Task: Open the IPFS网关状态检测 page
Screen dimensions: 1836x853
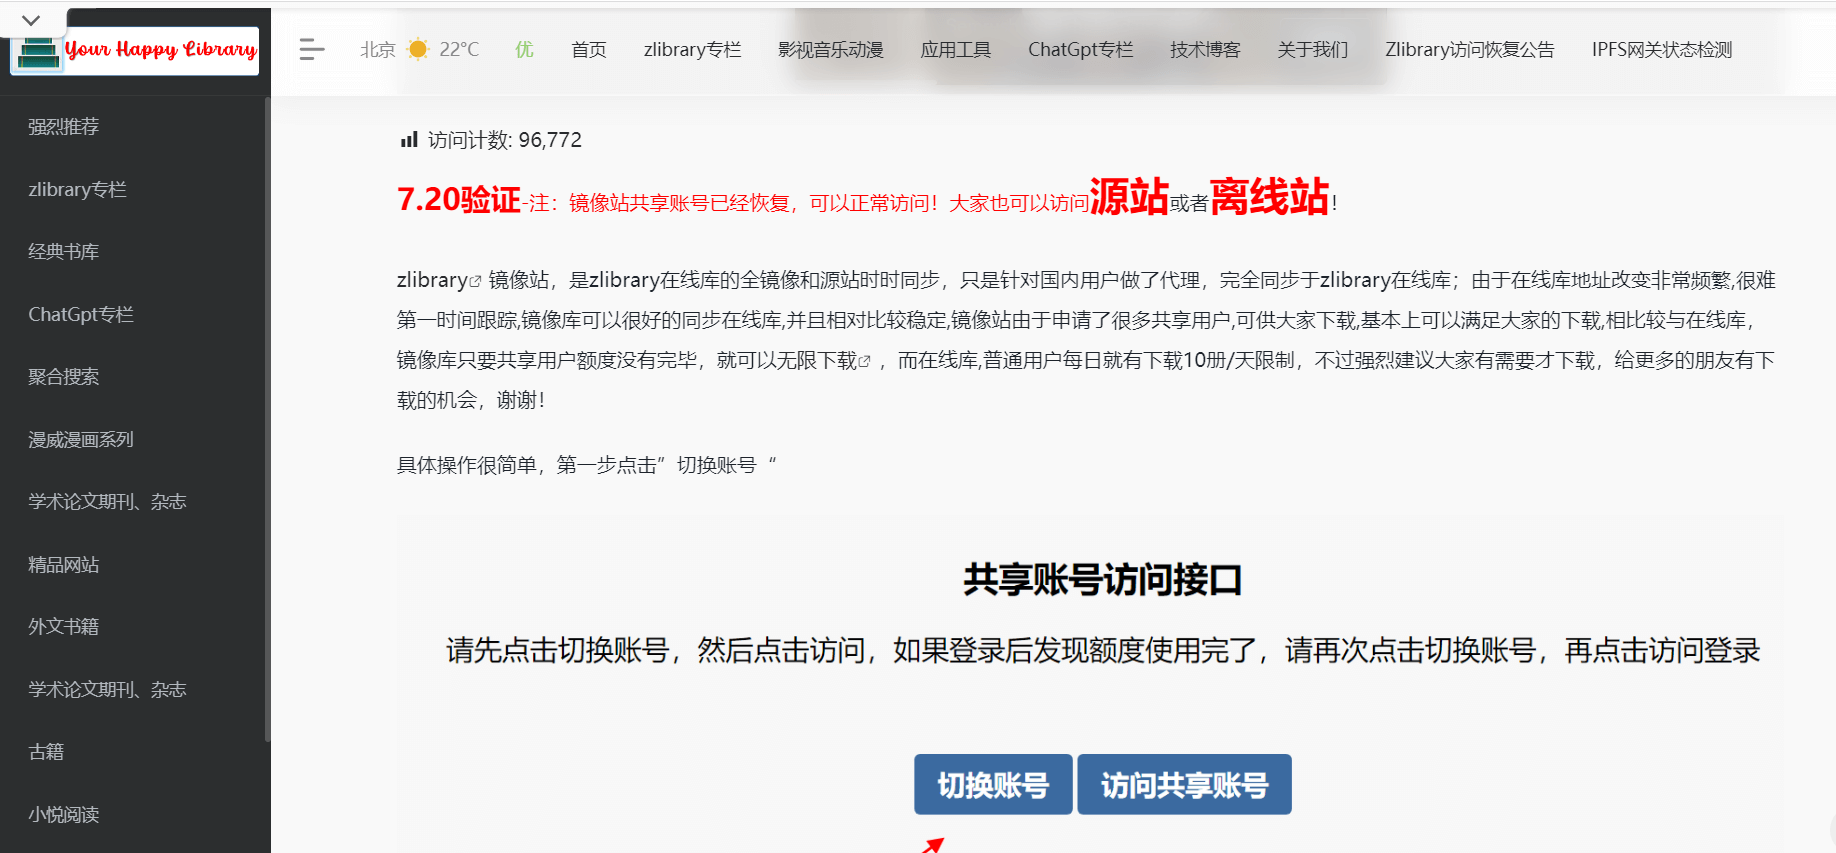Action: (1661, 50)
